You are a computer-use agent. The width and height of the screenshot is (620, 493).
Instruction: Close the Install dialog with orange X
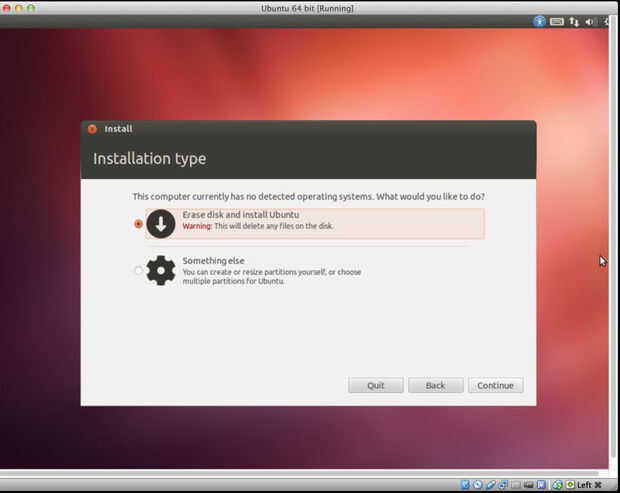coord(92,129)
